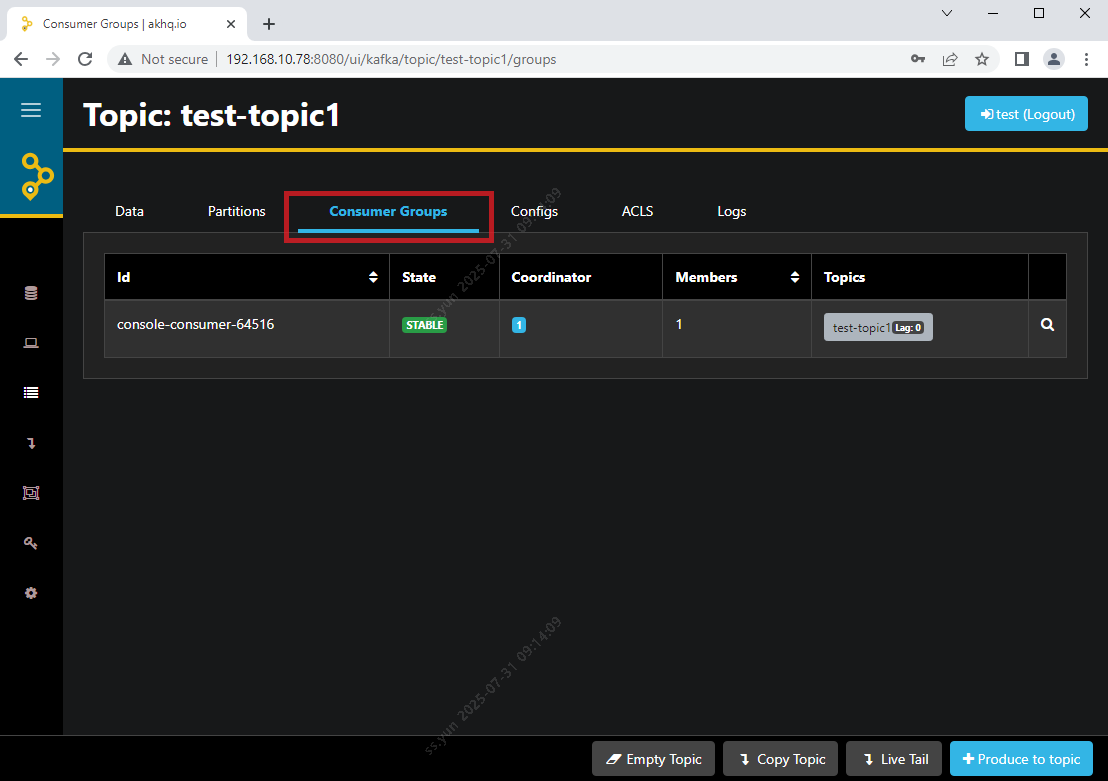Click the Produce to topic button
Image resolution: width=1108 pixels, height=781 pixels.
click(x=1021, y=759)
